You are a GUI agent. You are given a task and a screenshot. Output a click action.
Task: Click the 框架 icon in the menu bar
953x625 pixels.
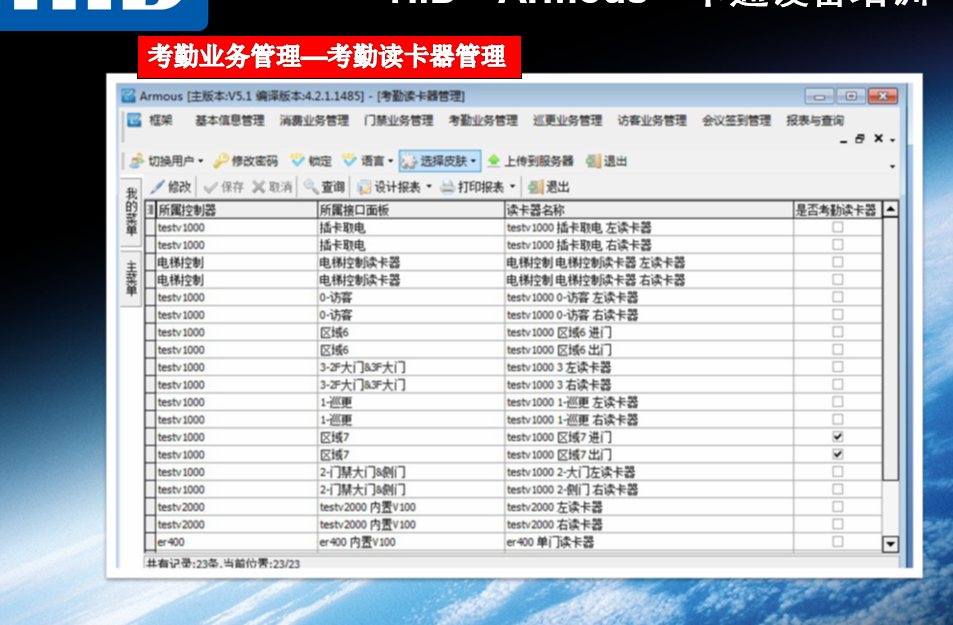134,120
